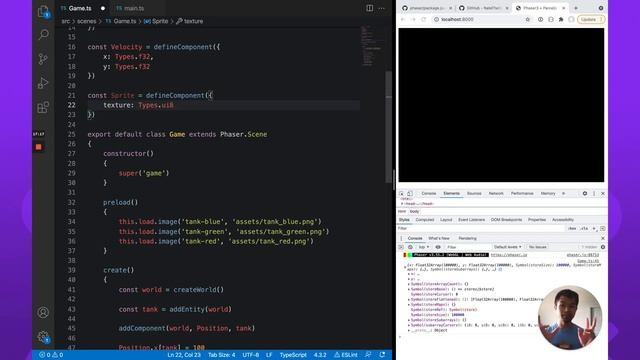Screen dimensions: 640x360
Task: Expand the head element in DOM tree
Action: [402, 204]
